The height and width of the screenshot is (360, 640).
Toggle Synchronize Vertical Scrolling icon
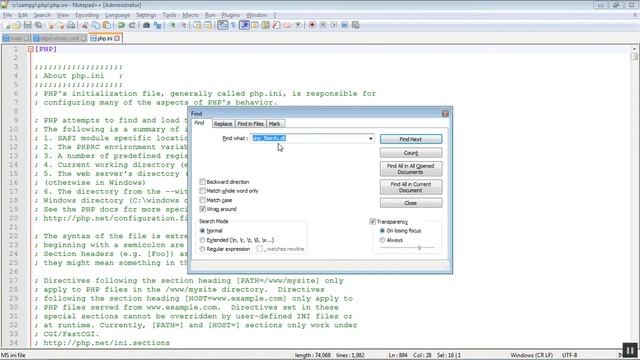(x=198, y=25)
